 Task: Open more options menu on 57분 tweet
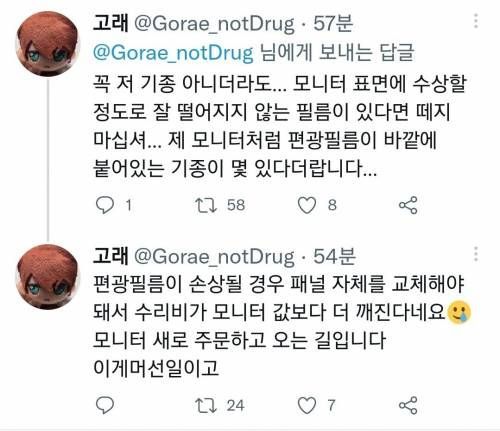(476, 21)
